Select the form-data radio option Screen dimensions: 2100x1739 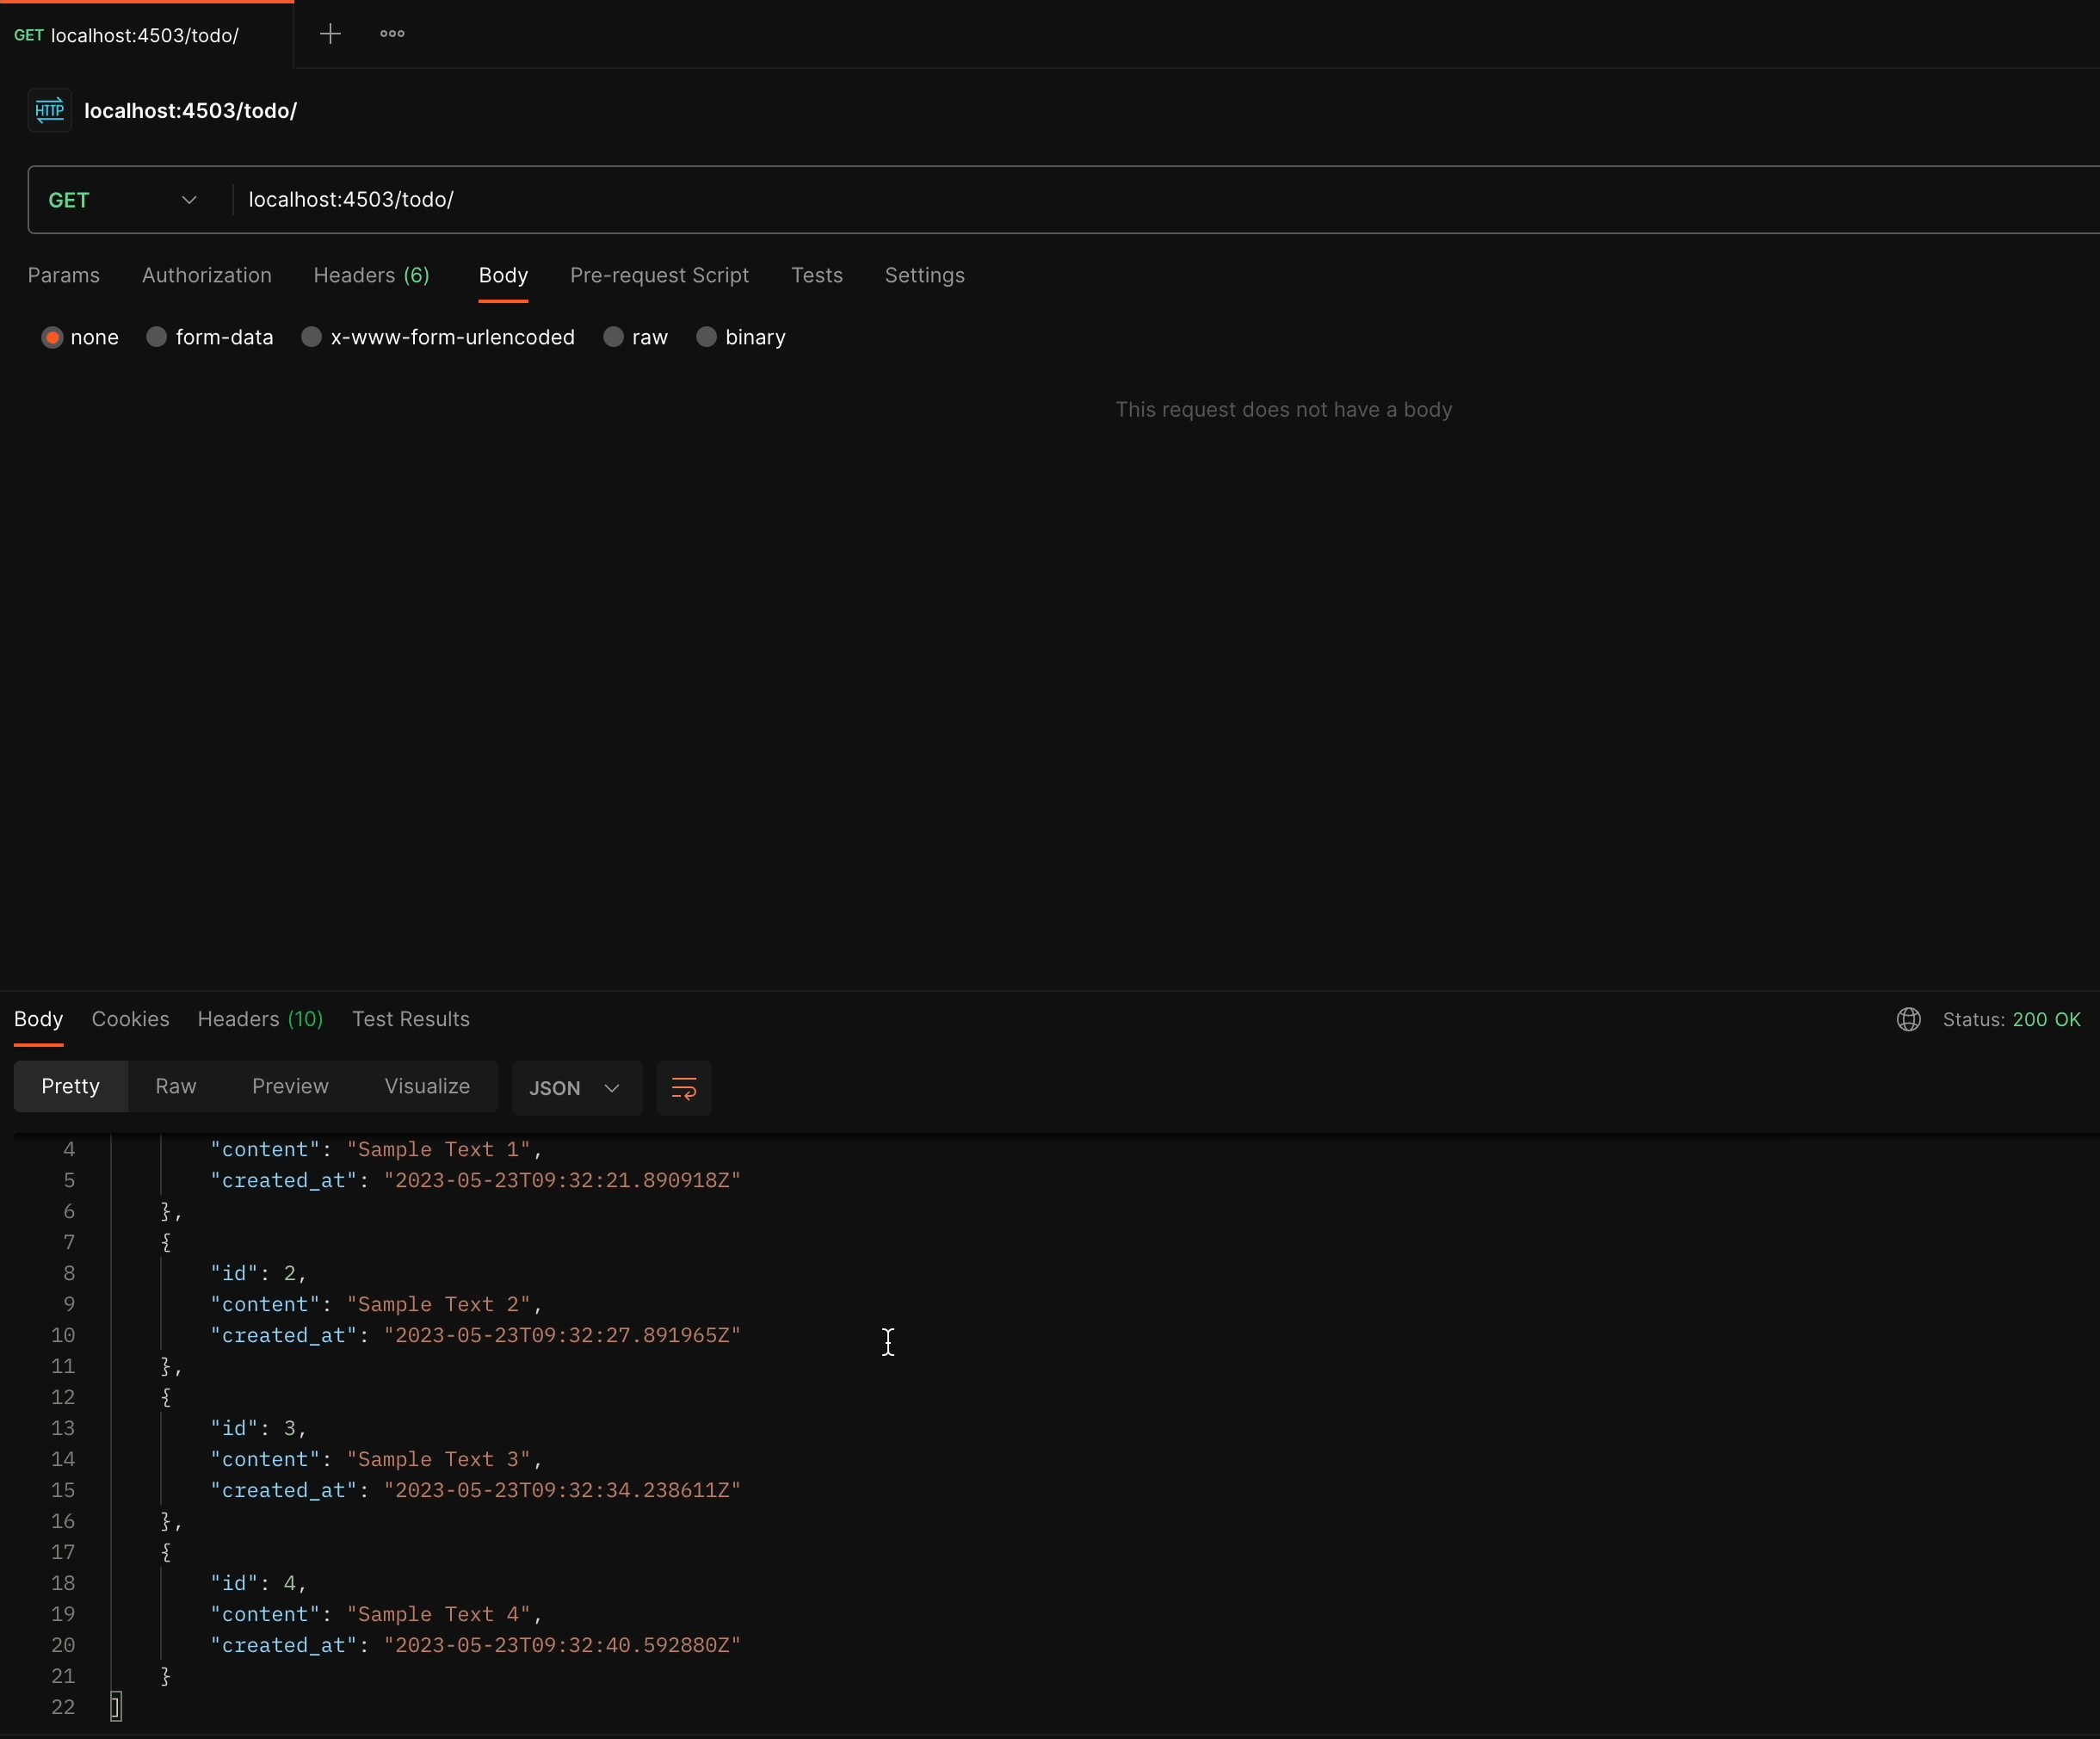(157, 337)
